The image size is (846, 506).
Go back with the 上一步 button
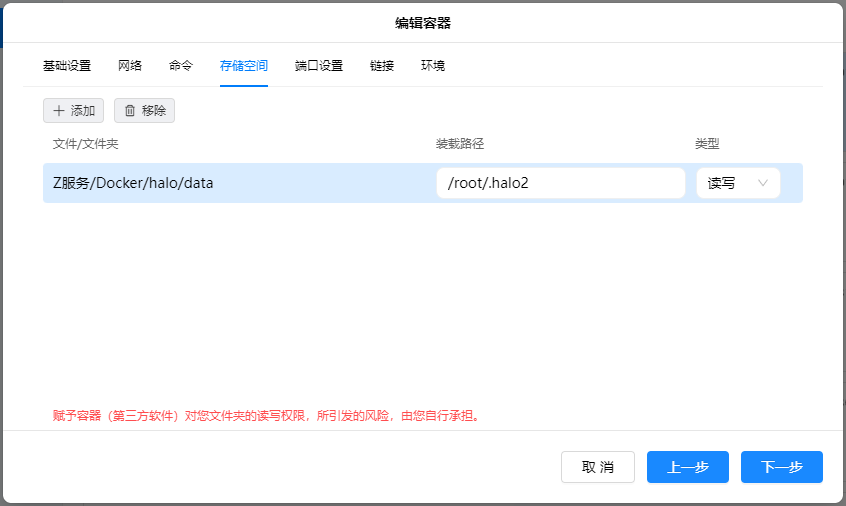coord(688,467)
